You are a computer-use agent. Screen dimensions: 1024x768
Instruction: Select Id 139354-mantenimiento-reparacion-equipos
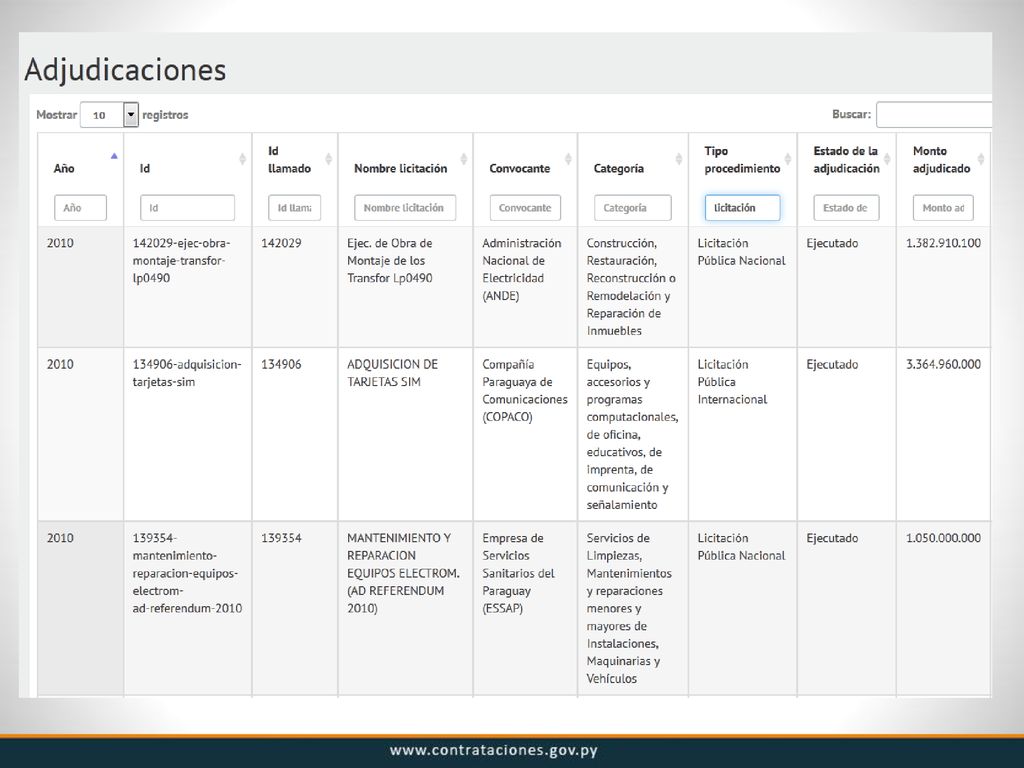187,573
